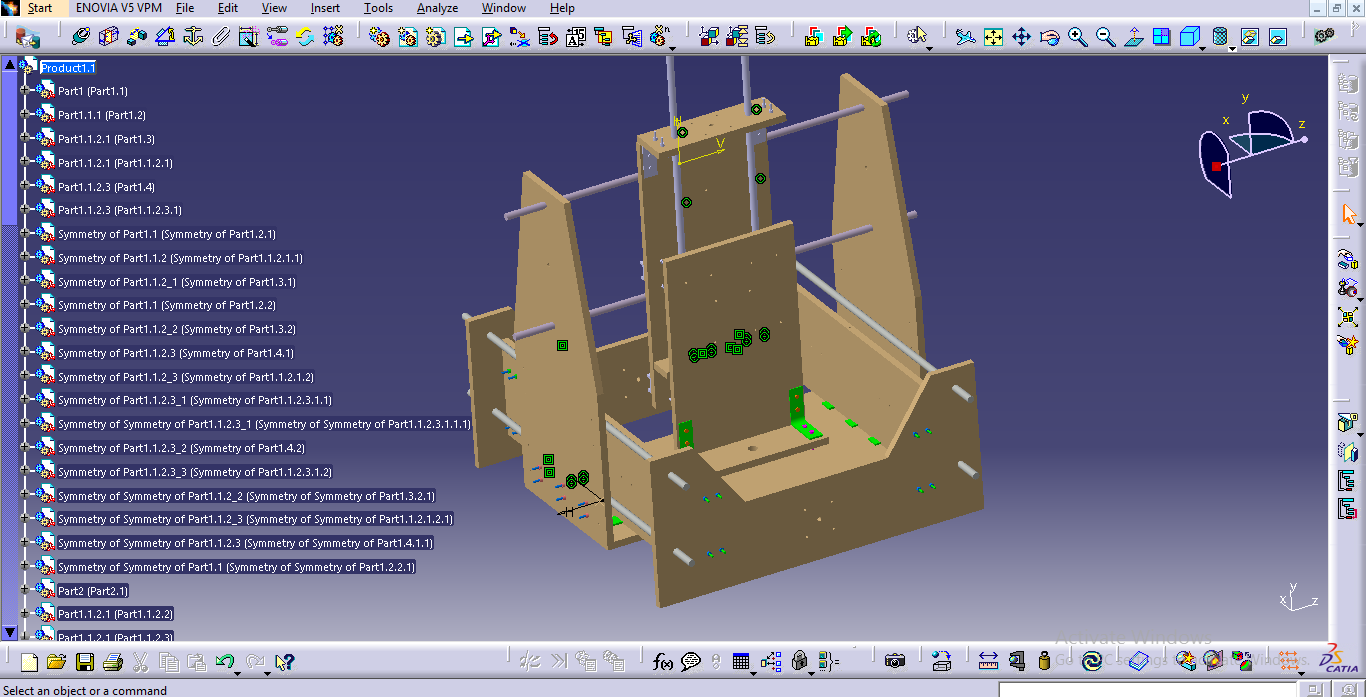Select Product1.1 root in the tree
This screenshot has width=1366, height=697.
tap(68, 68)
